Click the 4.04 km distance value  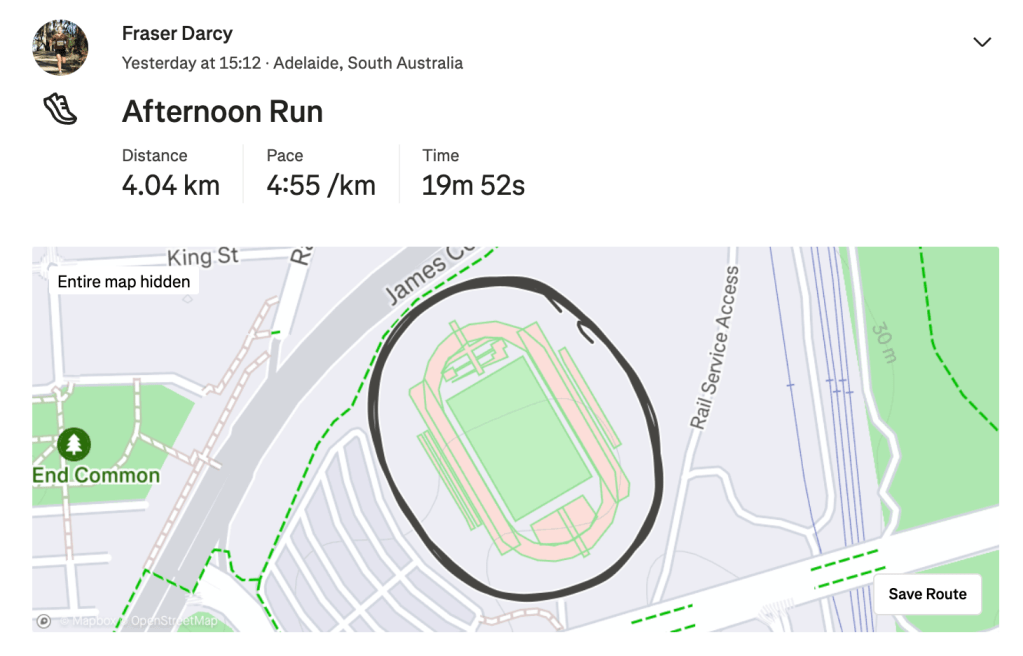[171, 185]
